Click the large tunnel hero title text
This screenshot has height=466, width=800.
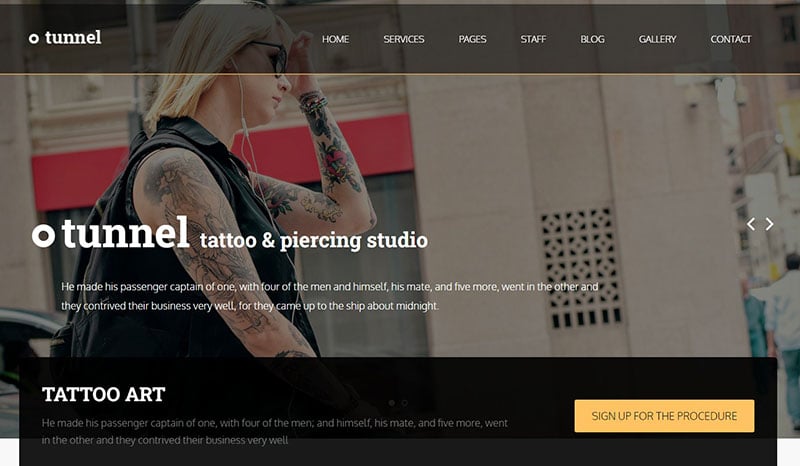tap(126, 232)
